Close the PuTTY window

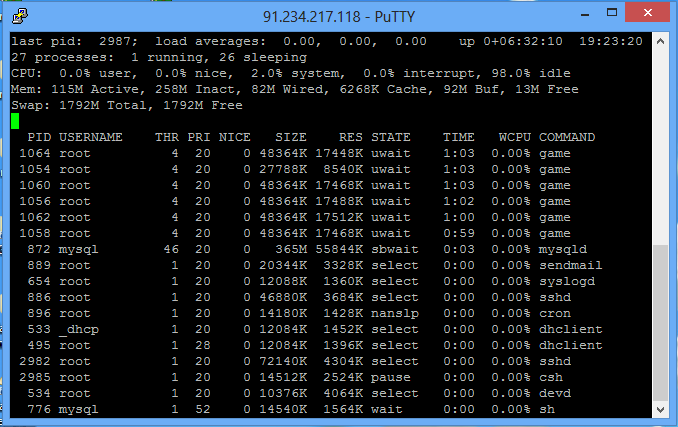pos(647,13)
